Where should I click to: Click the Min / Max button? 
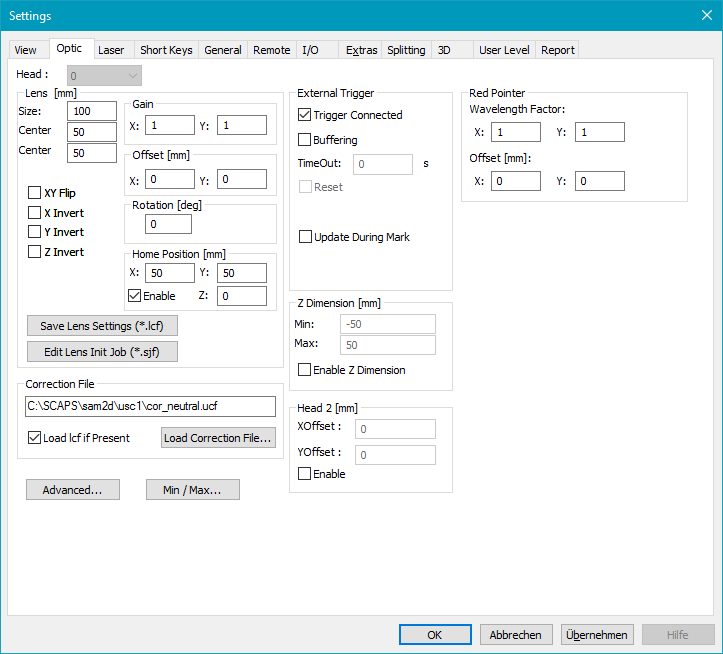192,490
